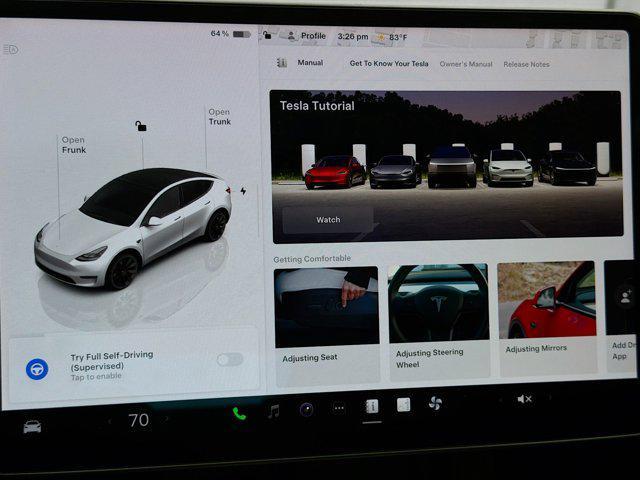640x480 pixels.
Task: Tap the Manual icon in the dock
Action: click(x=372, y=407)
